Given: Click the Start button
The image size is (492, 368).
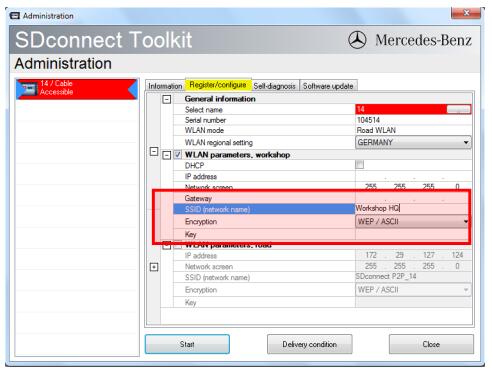Looking at the screenshot, I should pyautogui.click(x=187, y=344).
